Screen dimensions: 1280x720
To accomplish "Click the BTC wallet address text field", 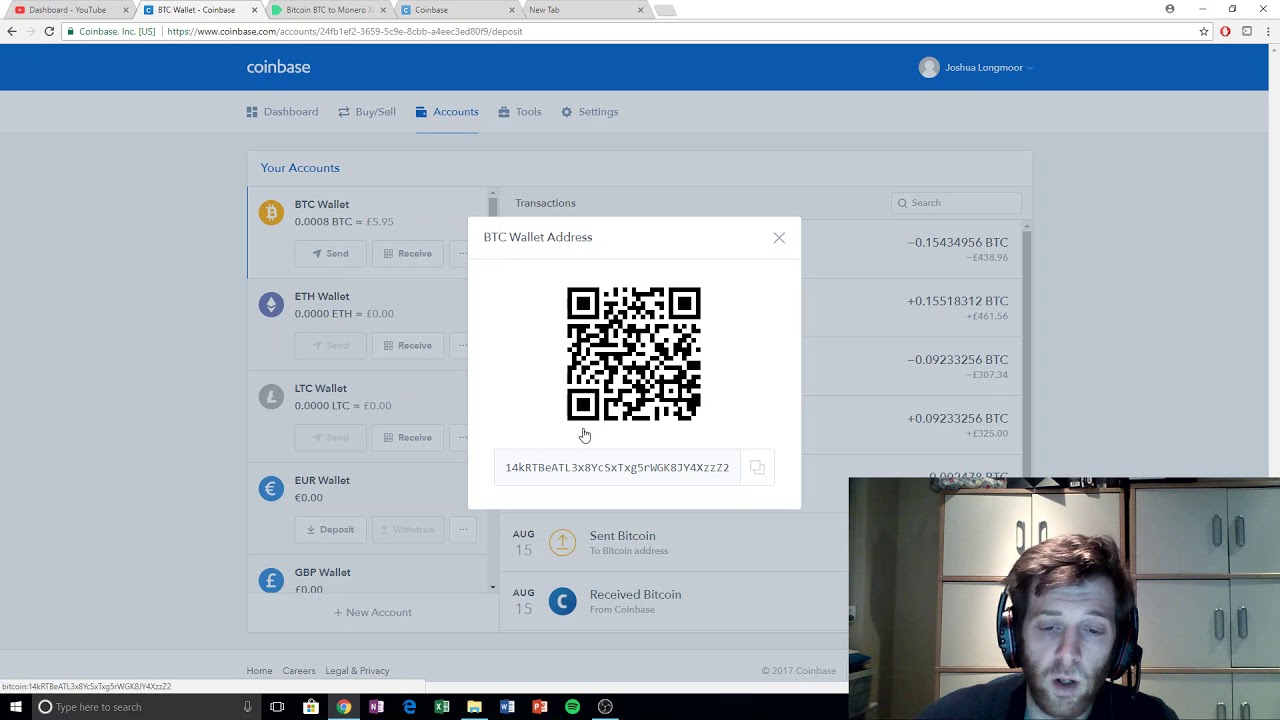I will coord(617,468).
